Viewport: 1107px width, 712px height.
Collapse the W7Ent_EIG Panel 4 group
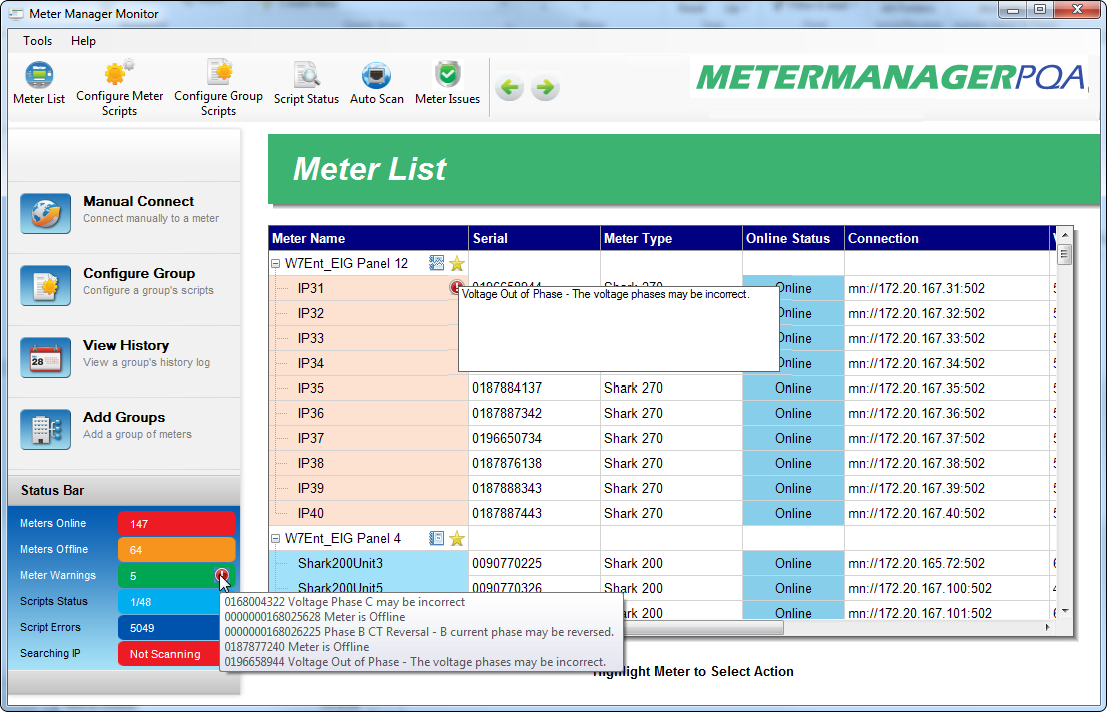pos(275,538)
